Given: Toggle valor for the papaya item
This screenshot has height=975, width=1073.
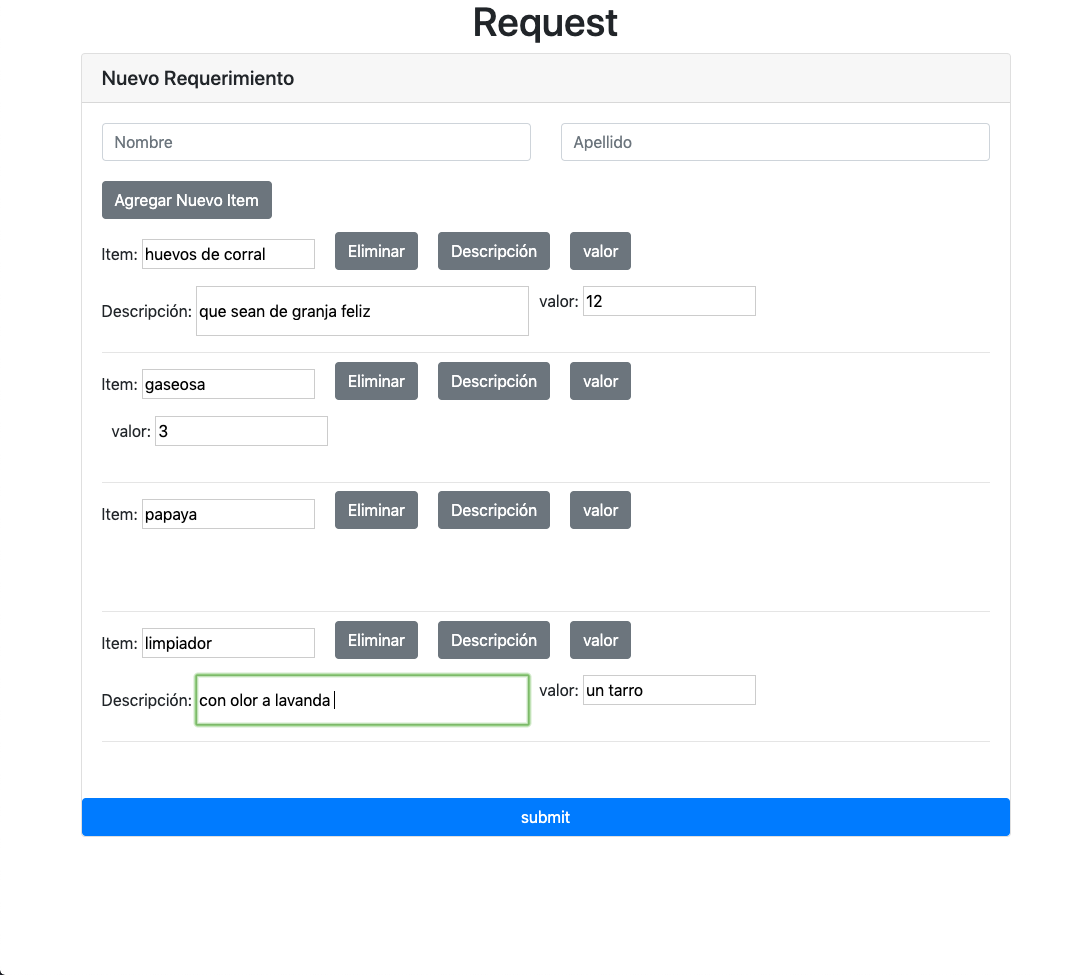Looking at the screenshot, I should (600, 510).
